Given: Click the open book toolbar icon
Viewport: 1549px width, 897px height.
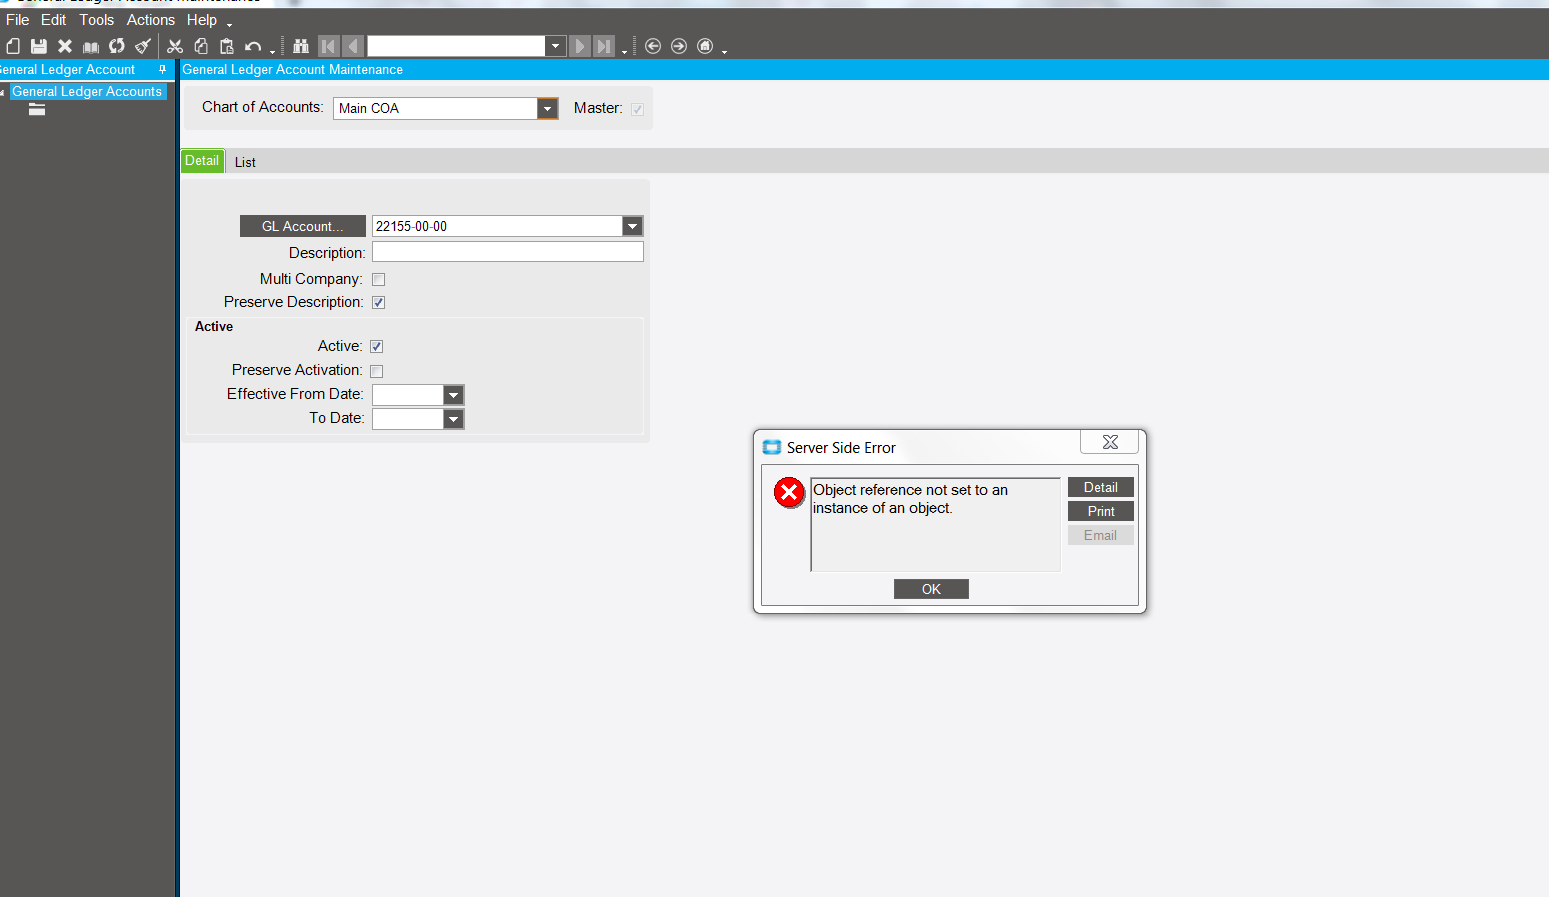Looking at the screenshot, I should [x=91, y=46].
